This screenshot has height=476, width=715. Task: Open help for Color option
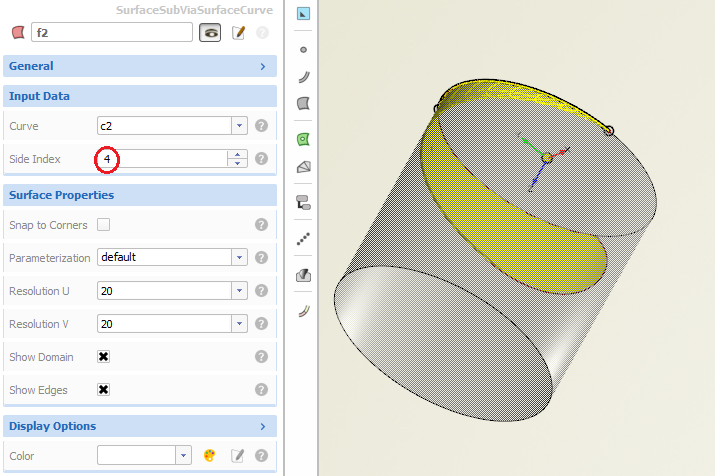[x=261, y=455]
